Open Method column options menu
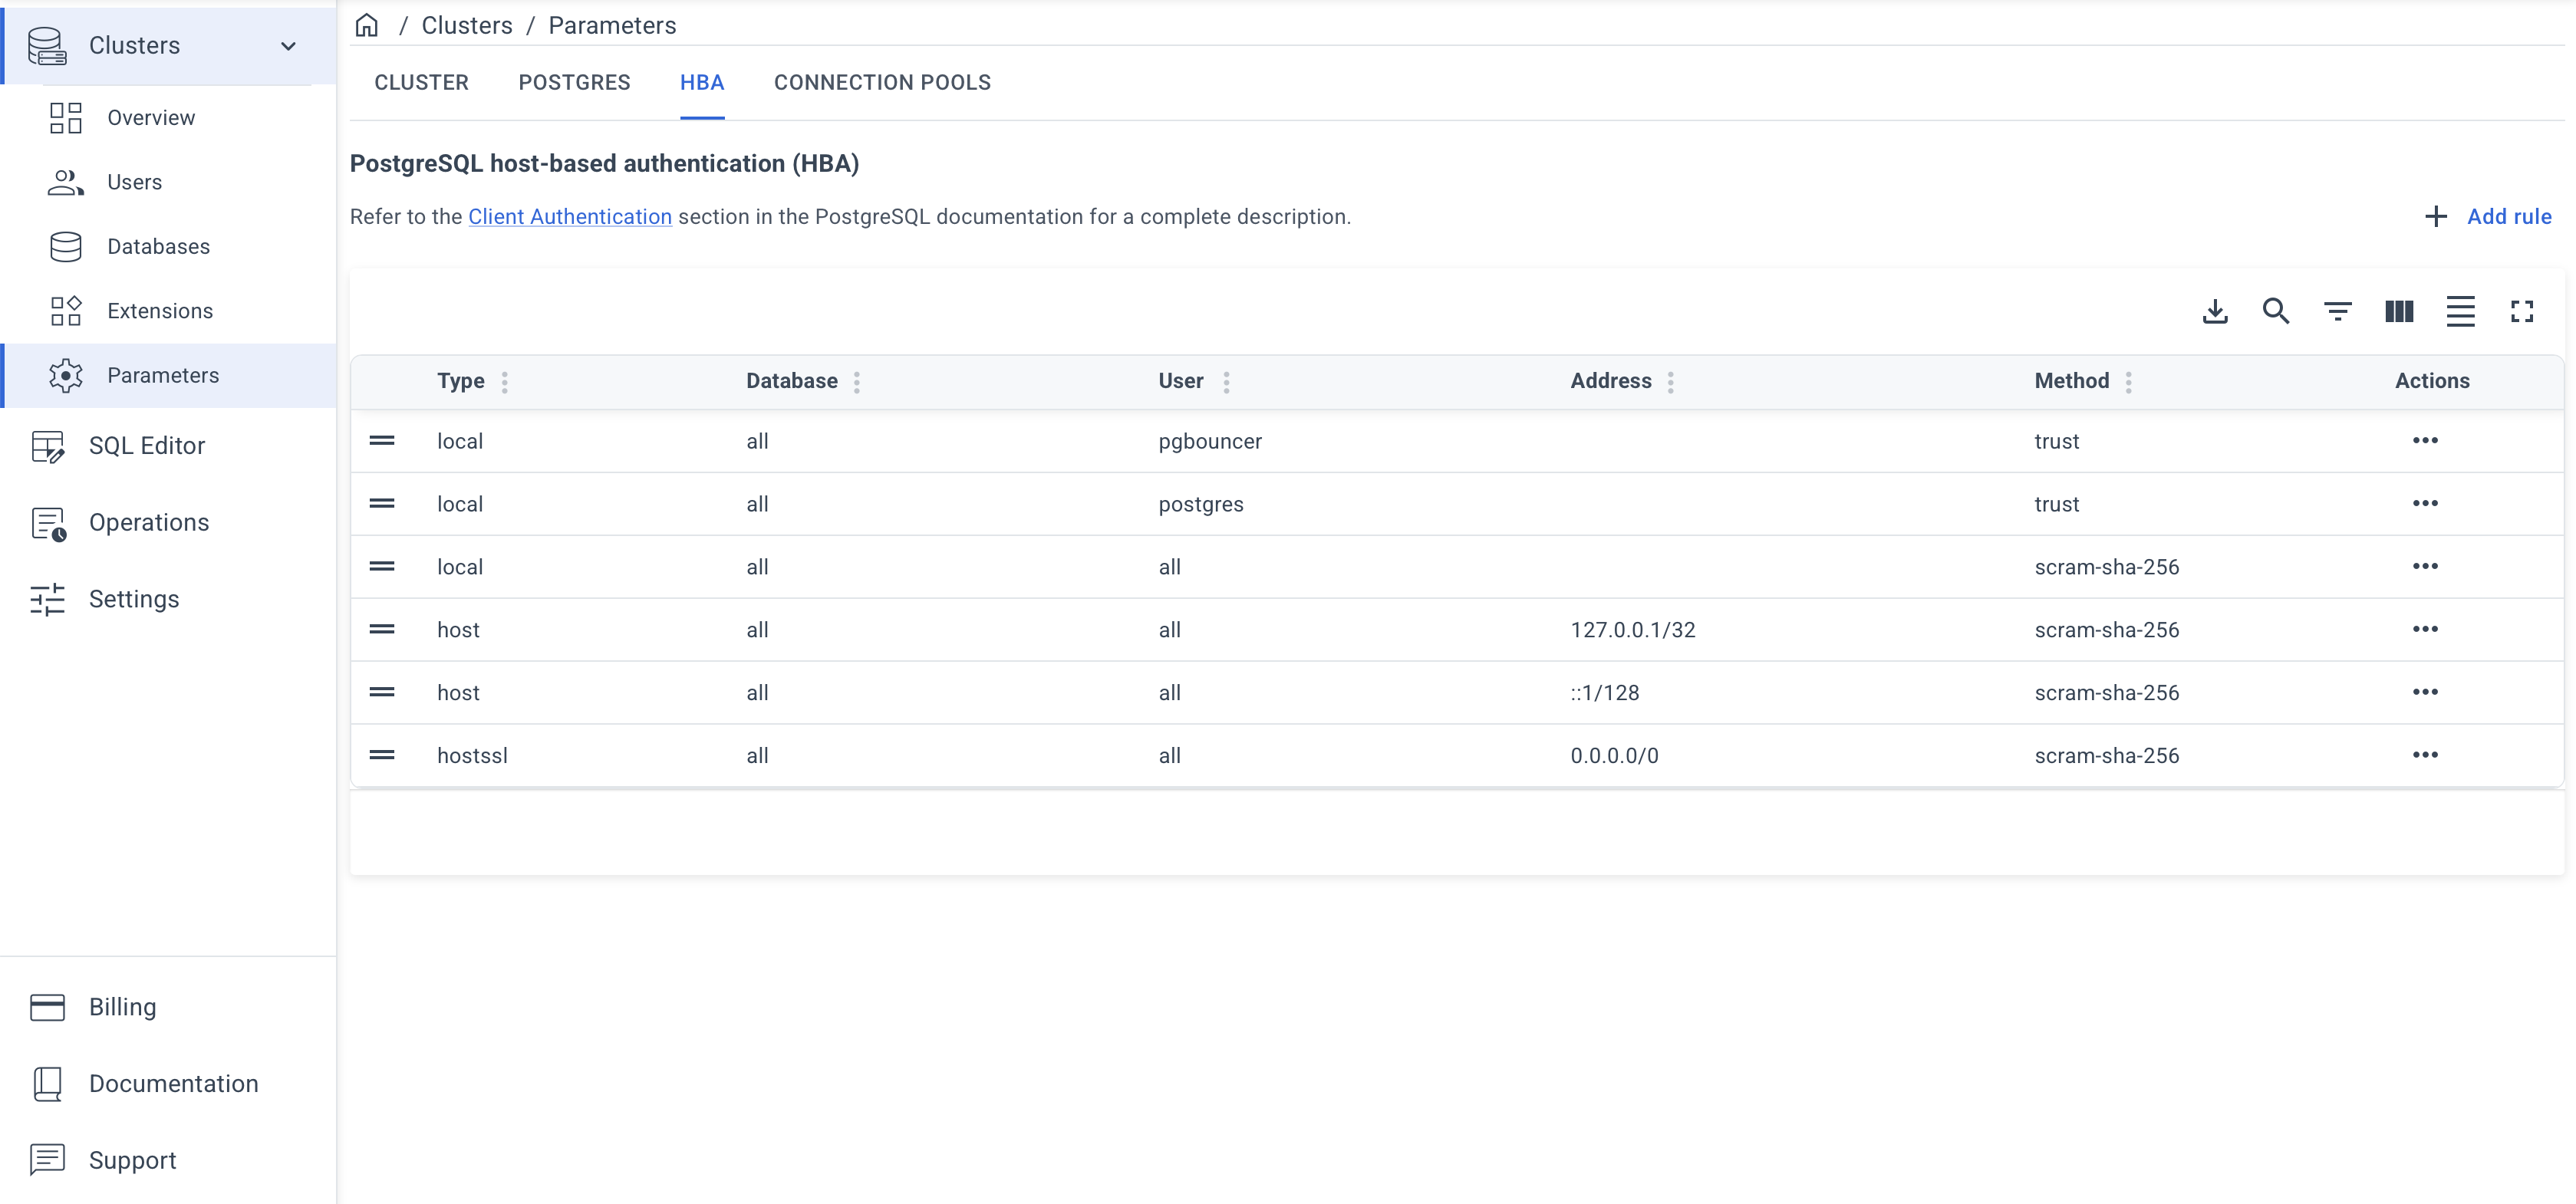This screenshot has width=2576, height=1204. click(2128, 382)
